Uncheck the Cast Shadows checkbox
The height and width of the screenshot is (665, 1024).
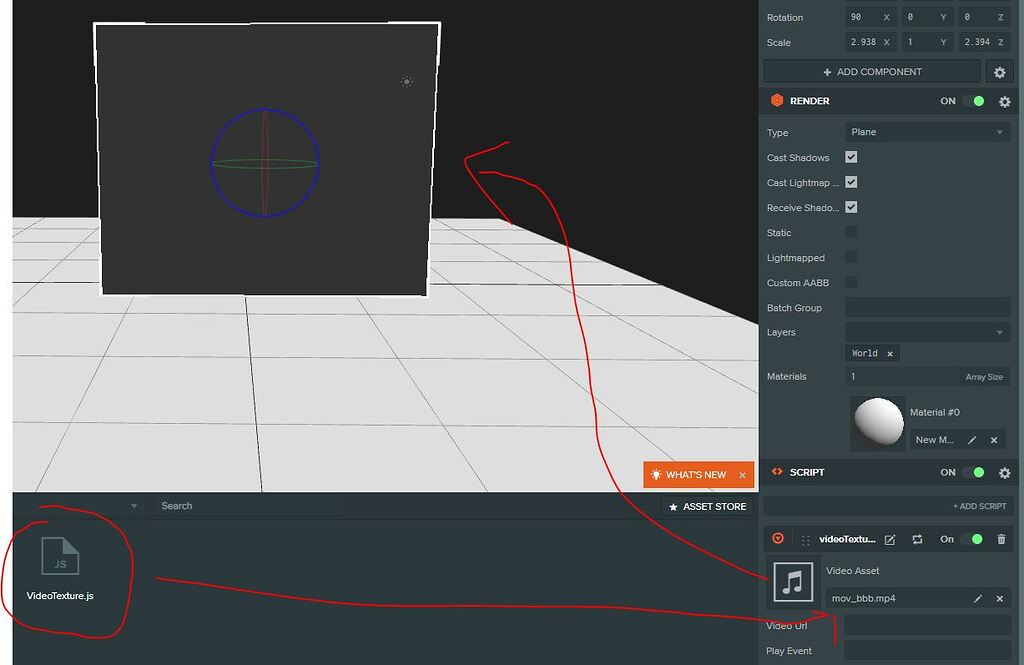pos(851,157)
